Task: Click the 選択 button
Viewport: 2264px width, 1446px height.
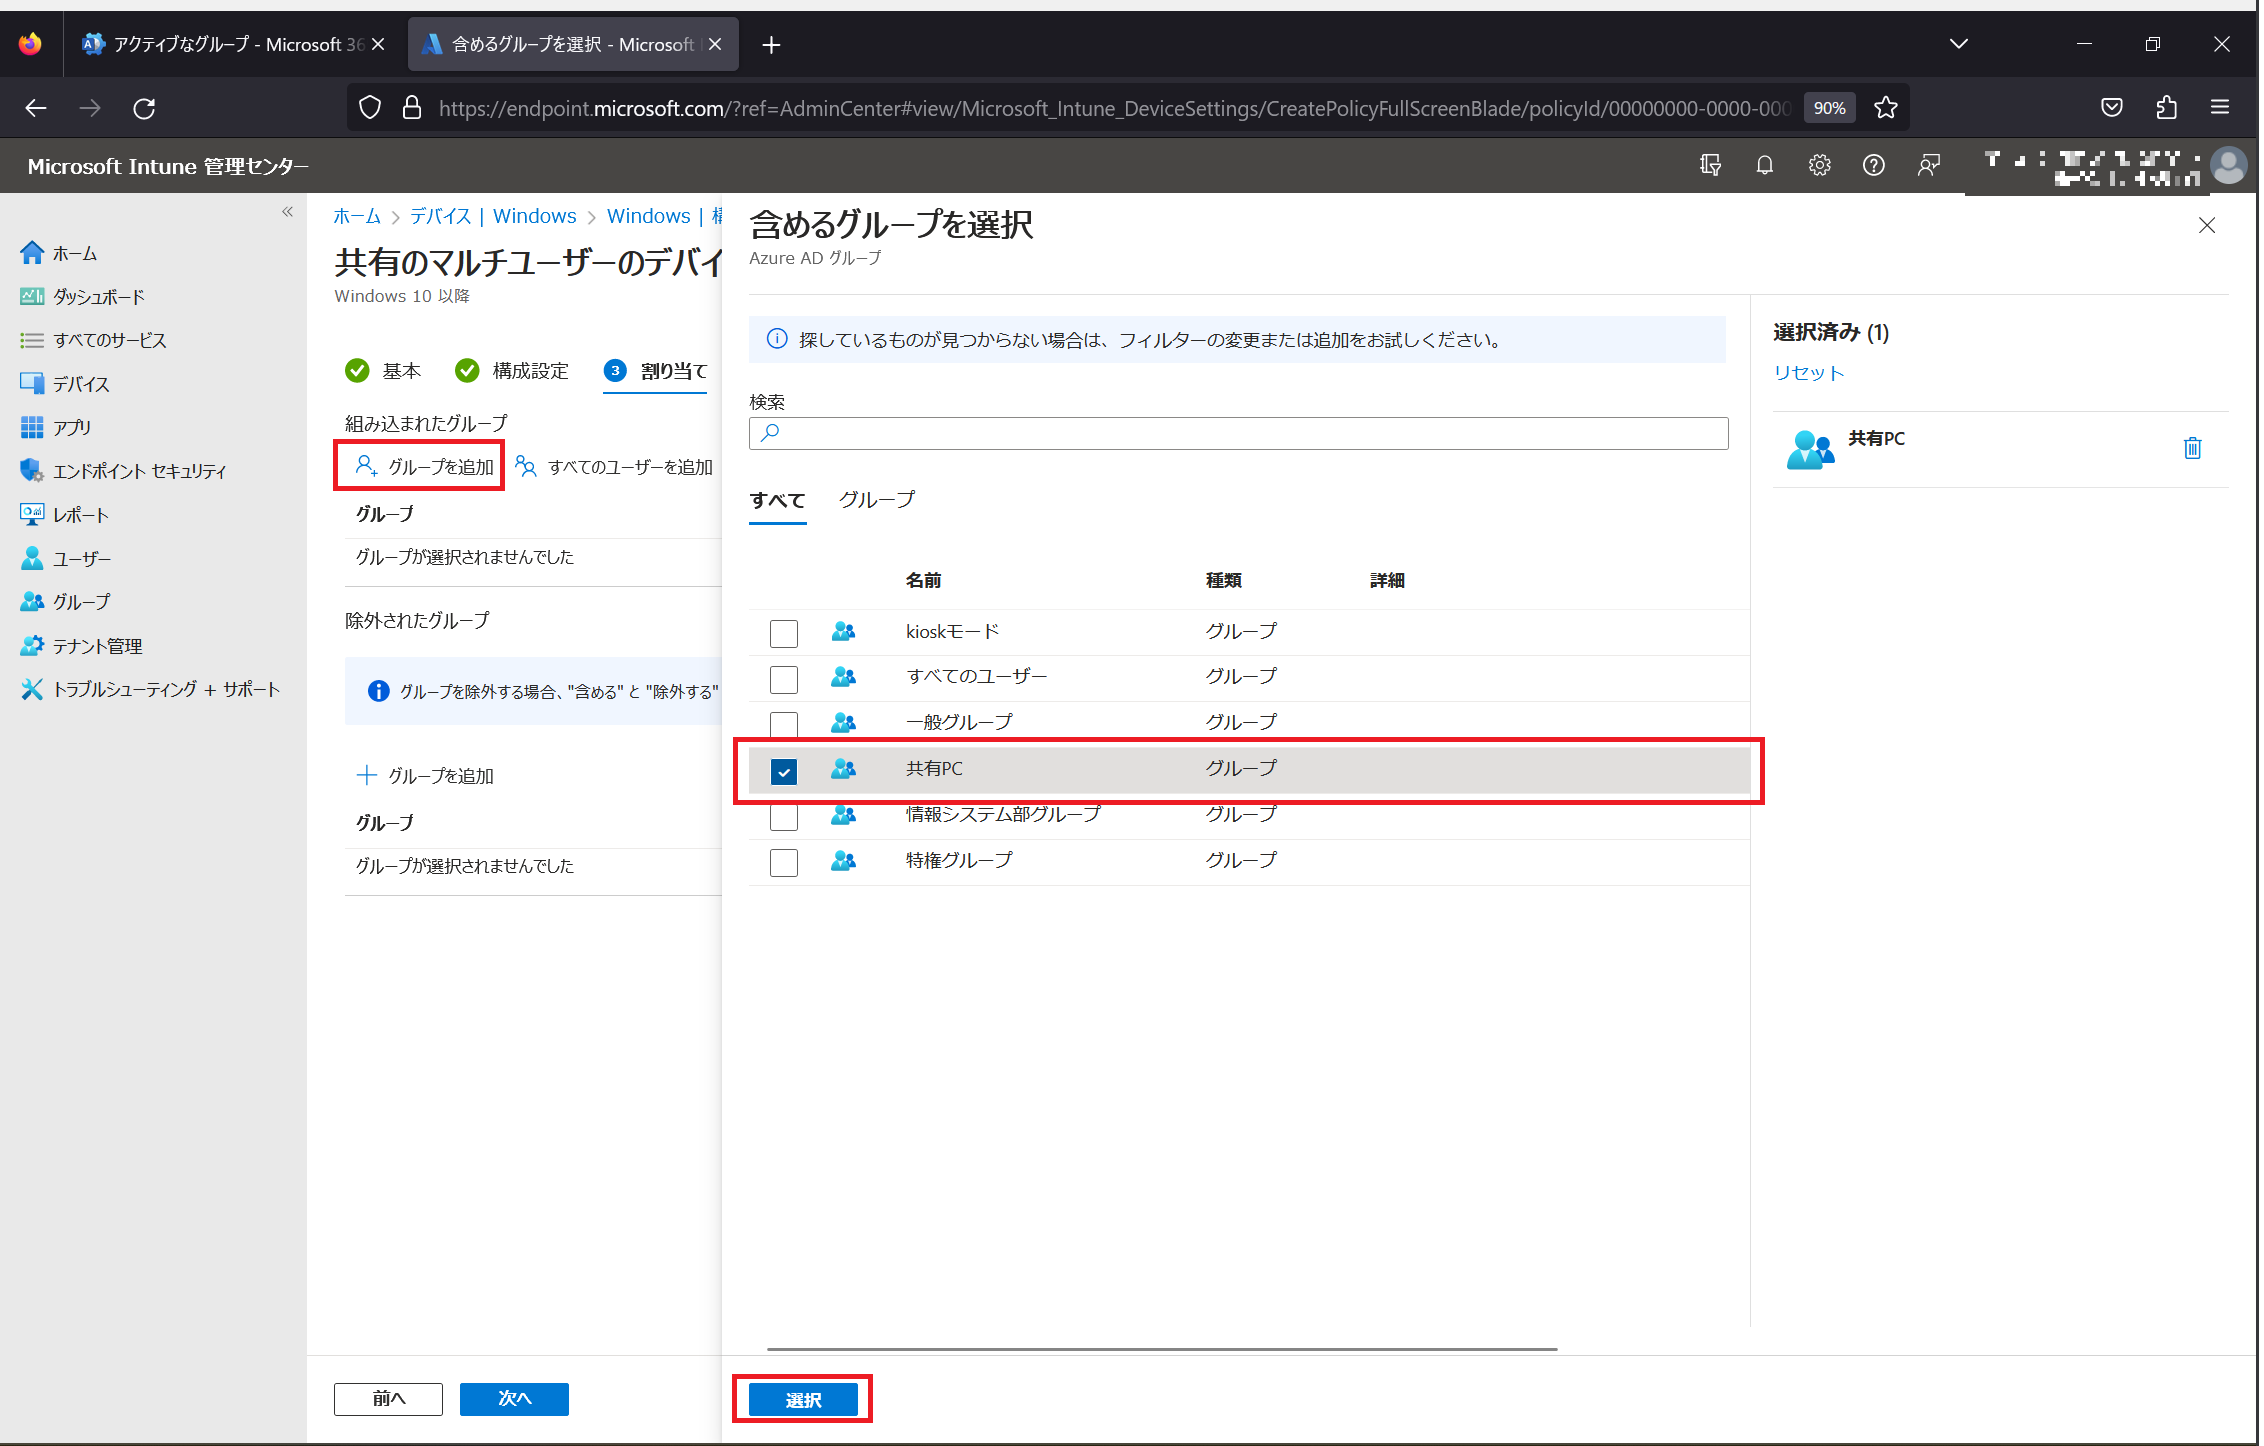Action: [x=803, y=1400]
